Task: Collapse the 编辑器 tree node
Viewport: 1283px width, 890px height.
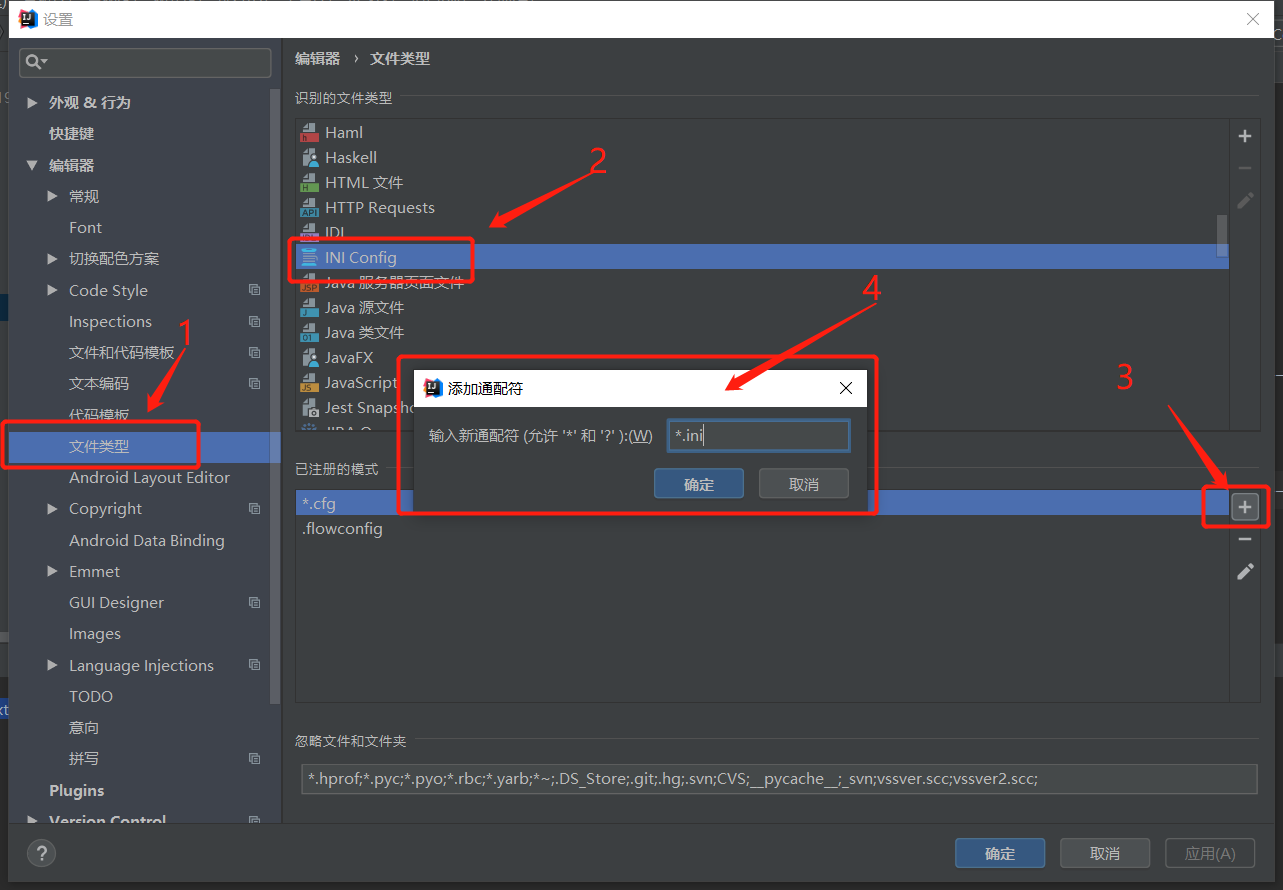Action: pyautogui.click(x=33, y=166)
